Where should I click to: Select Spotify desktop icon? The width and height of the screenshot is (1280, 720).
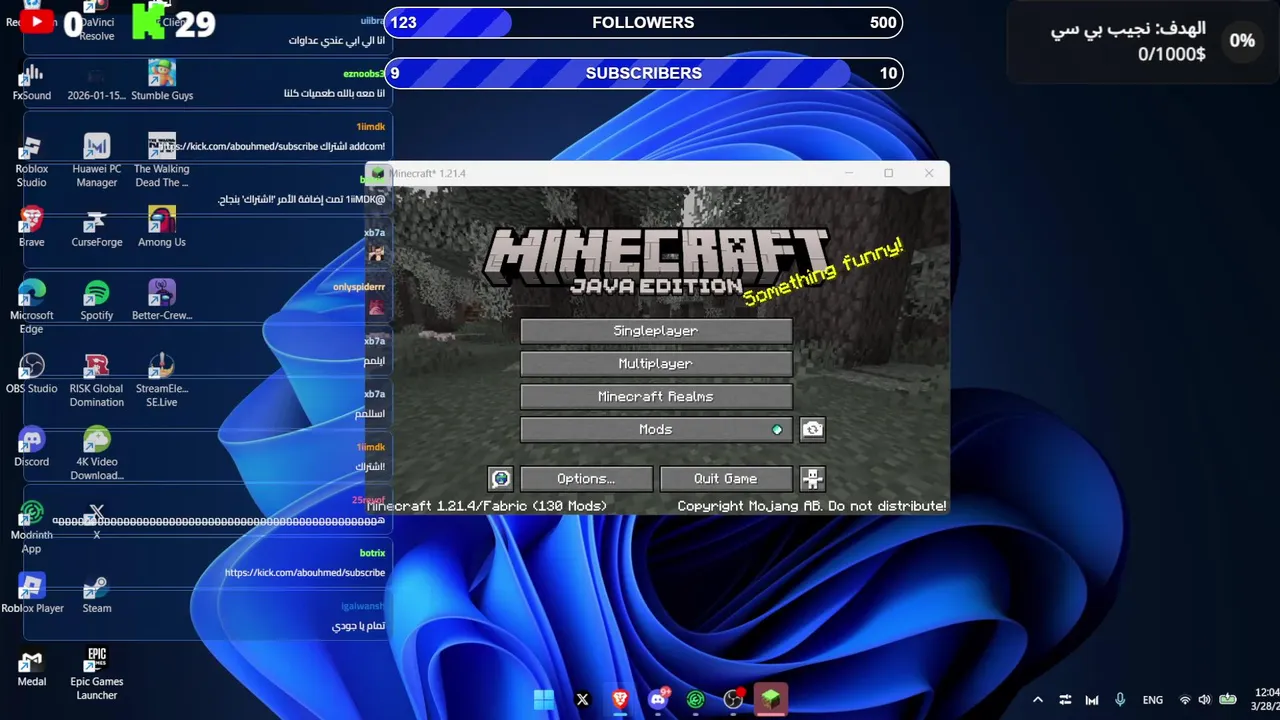point(97,300)
